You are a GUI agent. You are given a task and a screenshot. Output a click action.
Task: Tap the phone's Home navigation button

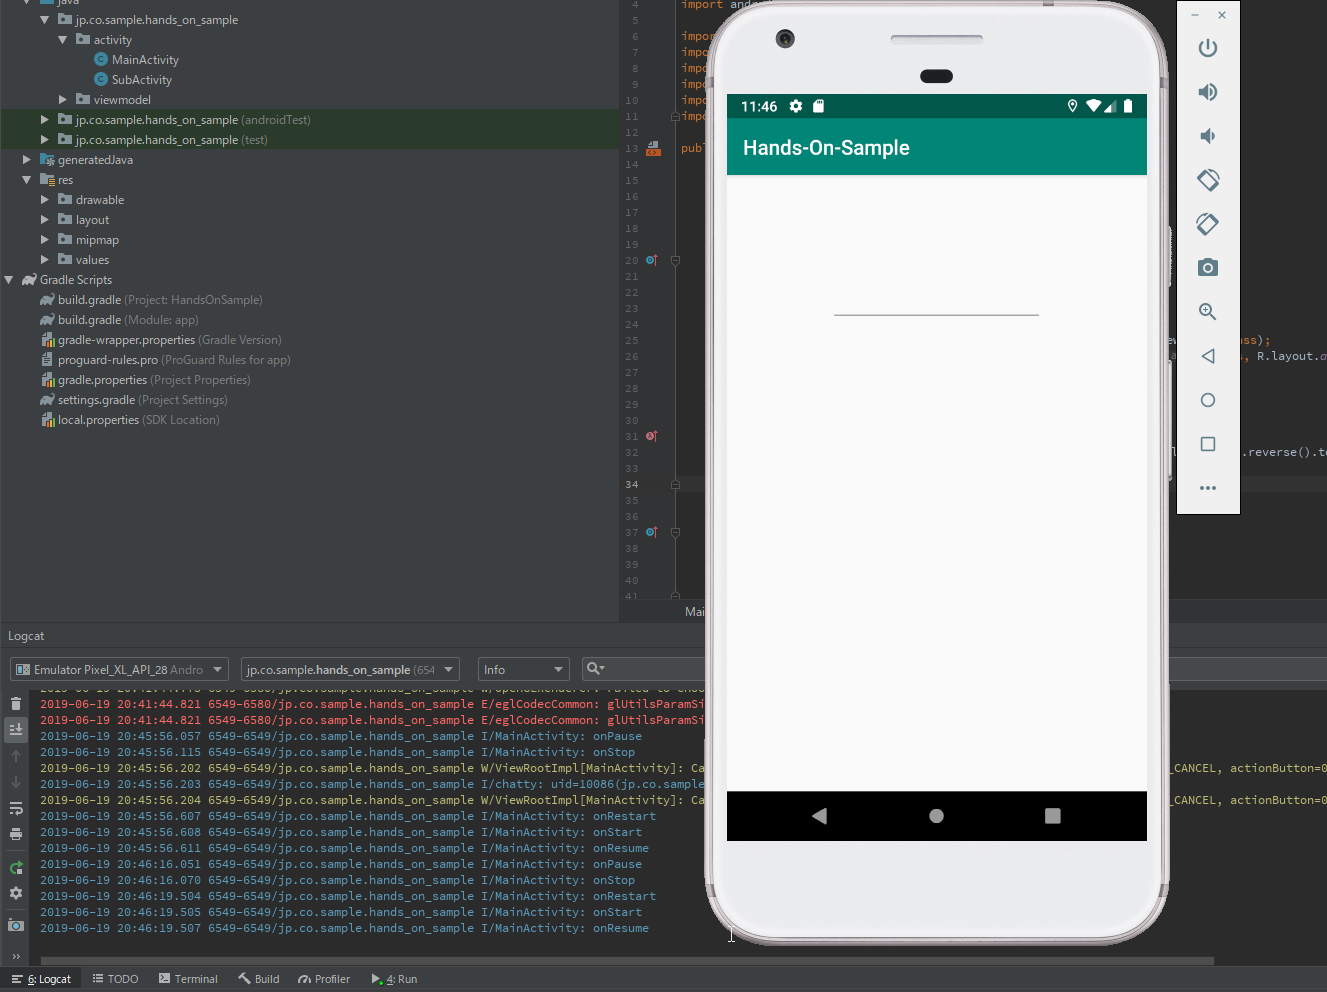[x=936, y=816]
